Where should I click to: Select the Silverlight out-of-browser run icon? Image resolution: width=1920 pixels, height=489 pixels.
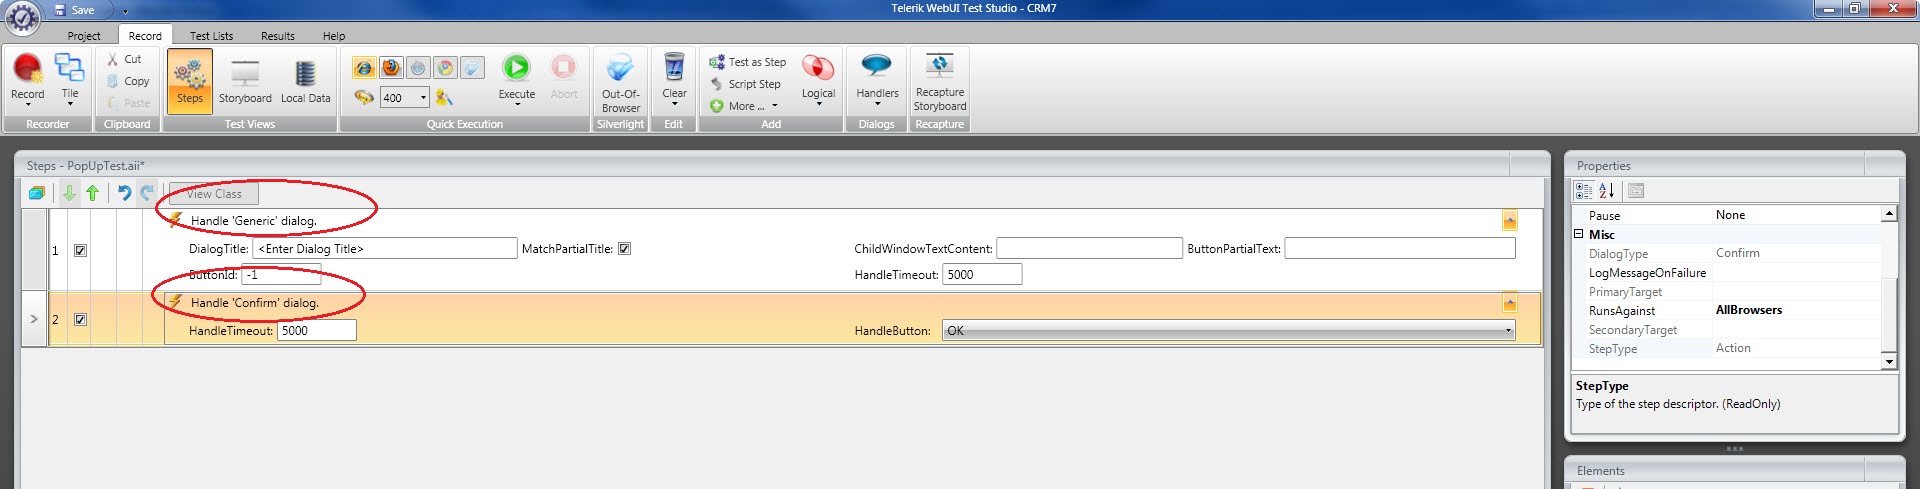coord(472,68)
